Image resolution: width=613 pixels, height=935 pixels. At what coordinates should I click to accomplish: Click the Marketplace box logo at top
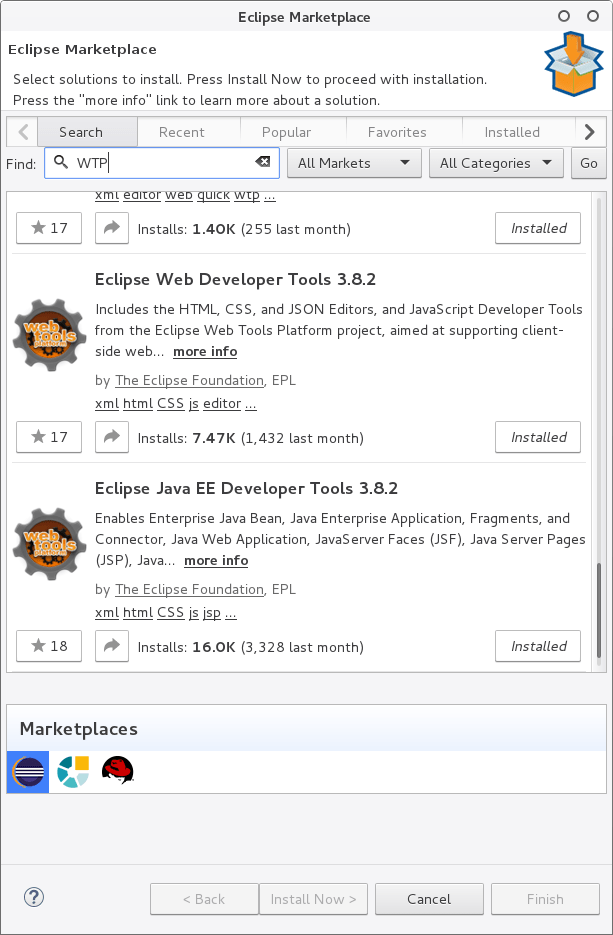pos(574,64)
